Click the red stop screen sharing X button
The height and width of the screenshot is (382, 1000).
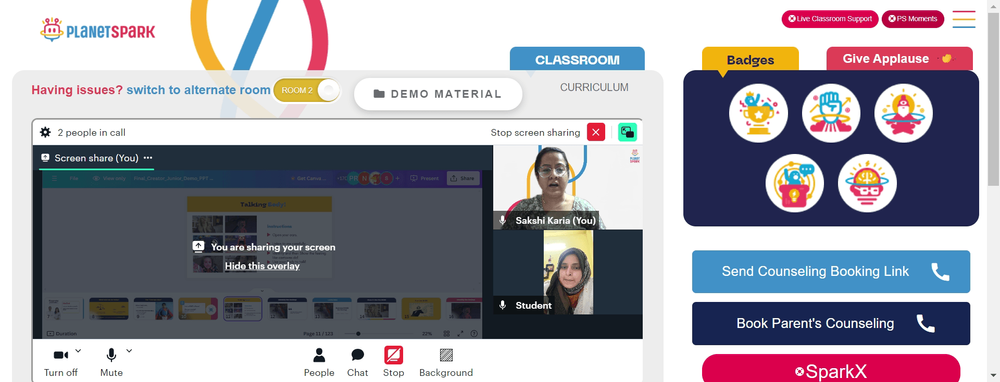point(596,133)
